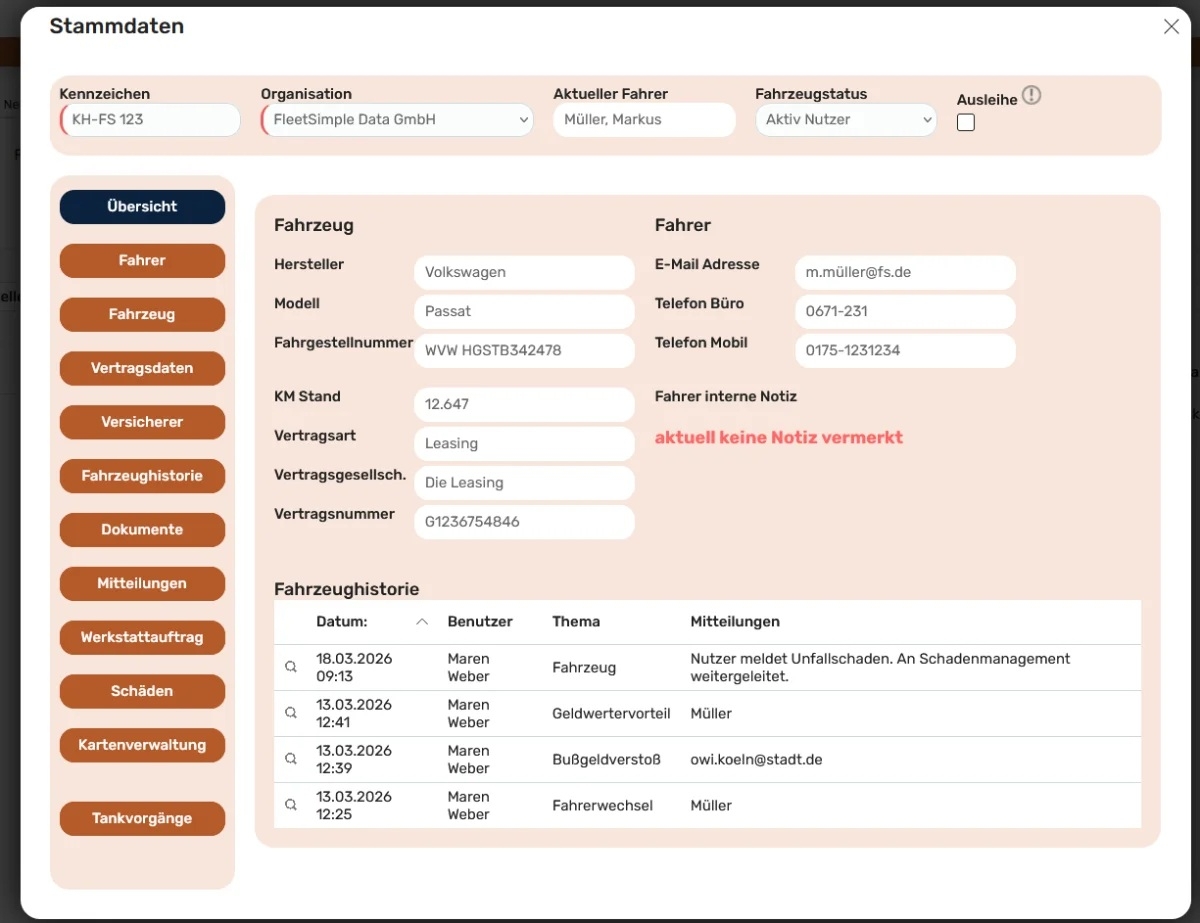Open the Schäden section

click(142, 692)
